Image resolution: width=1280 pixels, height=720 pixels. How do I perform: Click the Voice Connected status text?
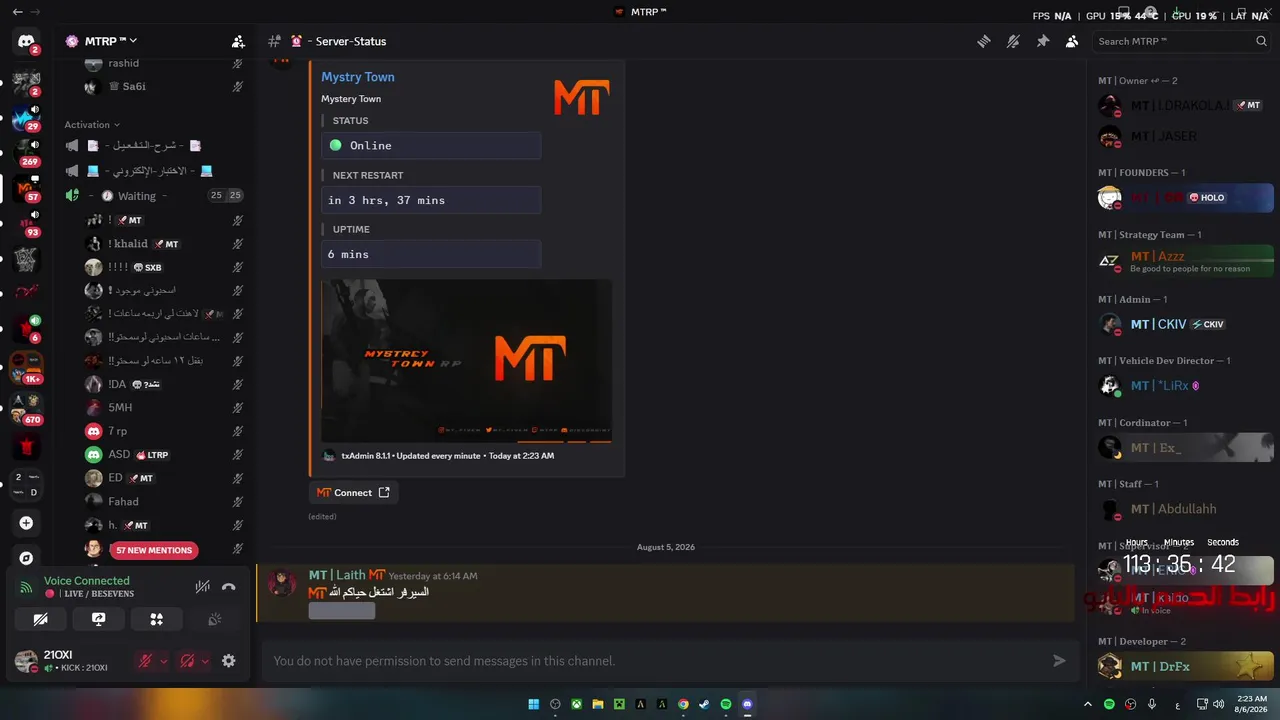(x=87, y=581)
